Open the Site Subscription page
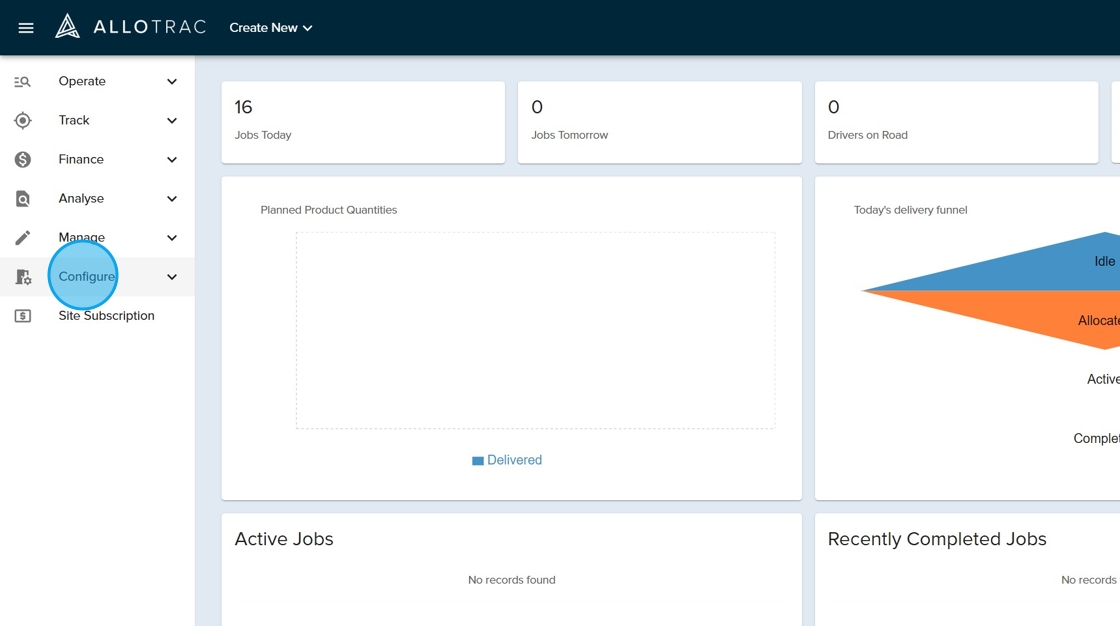The width and height of the screenshot is (1120, 626). (106, 316)
